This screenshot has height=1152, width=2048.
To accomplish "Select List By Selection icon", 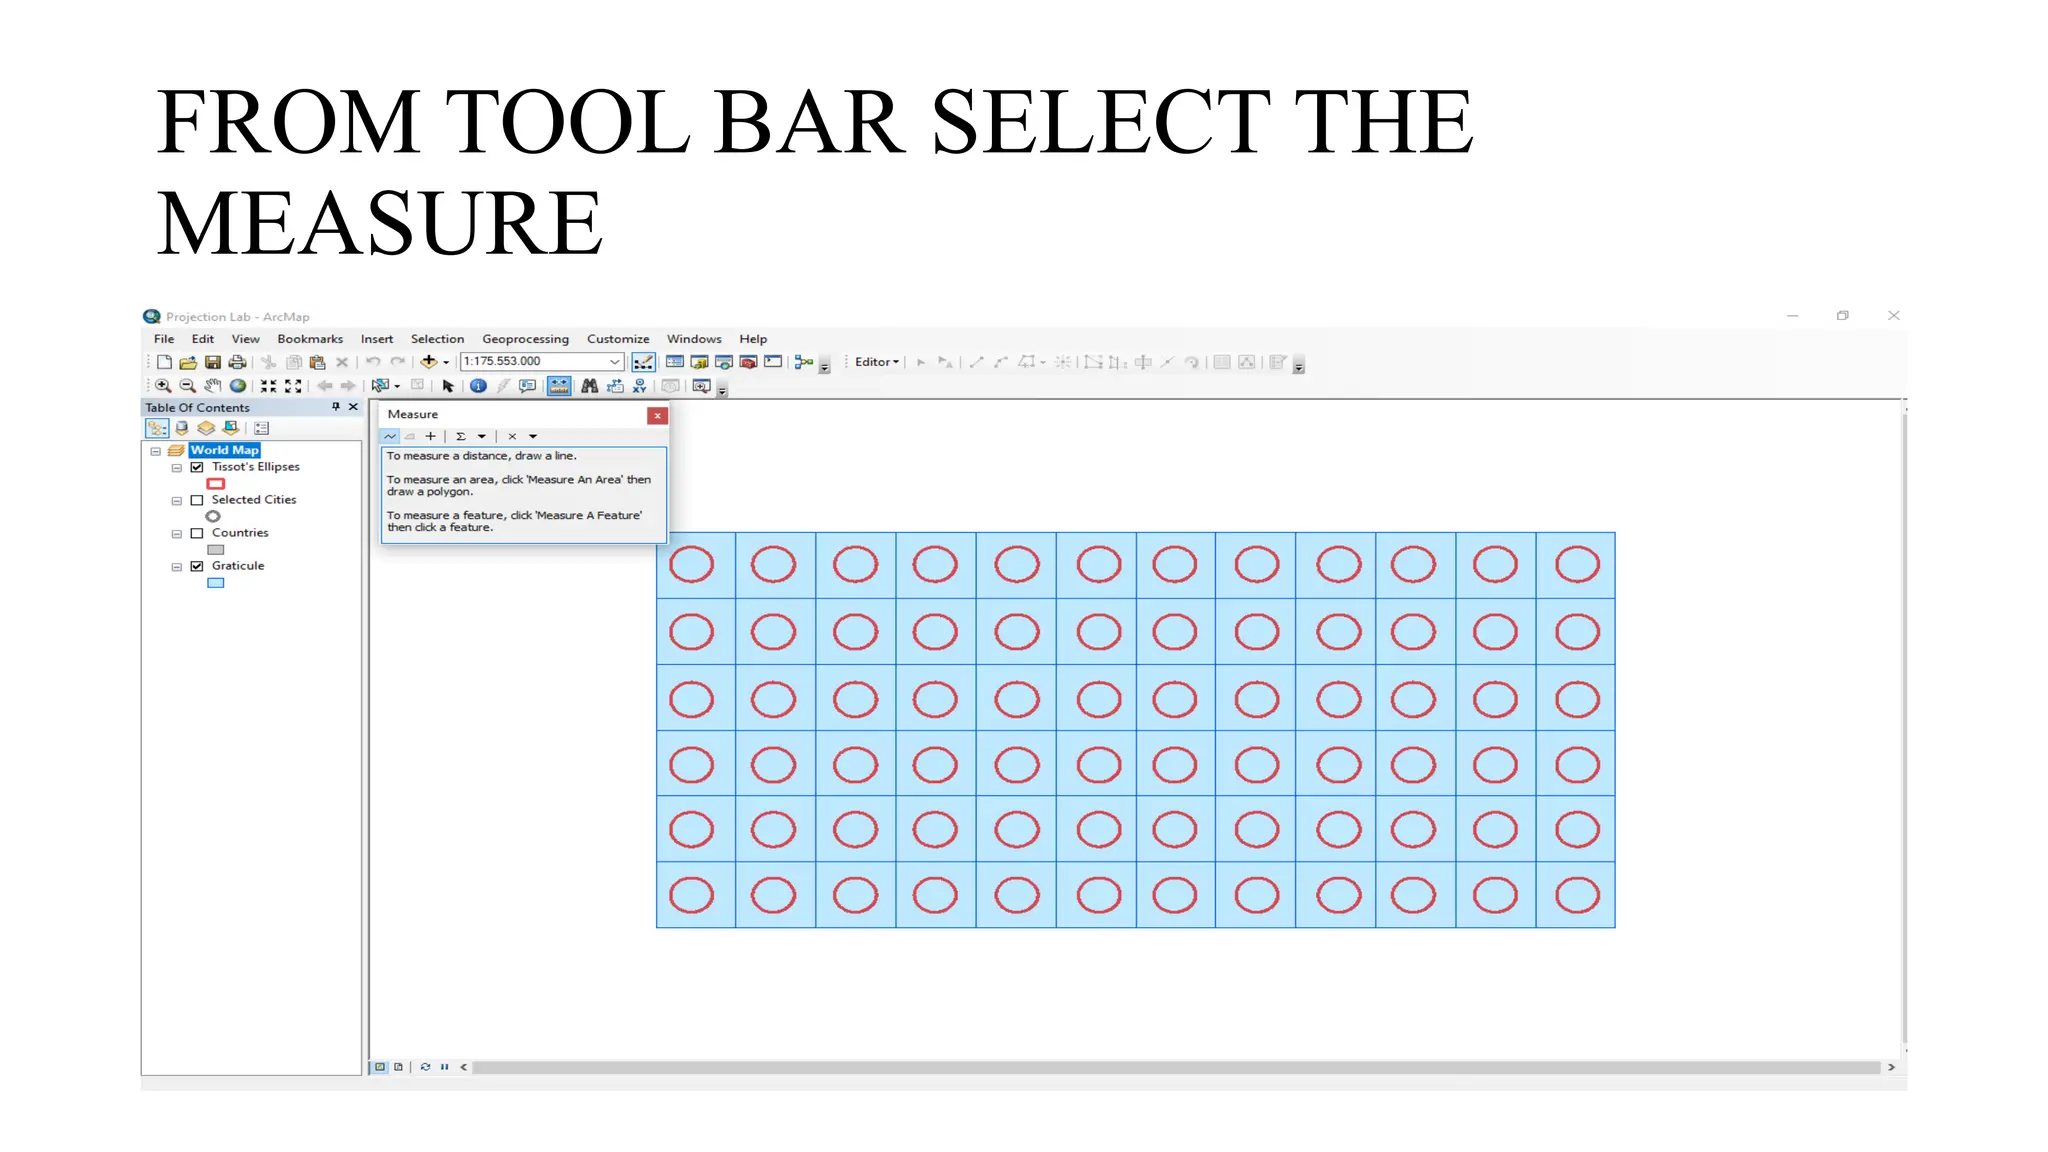I will tap(231, 428).
